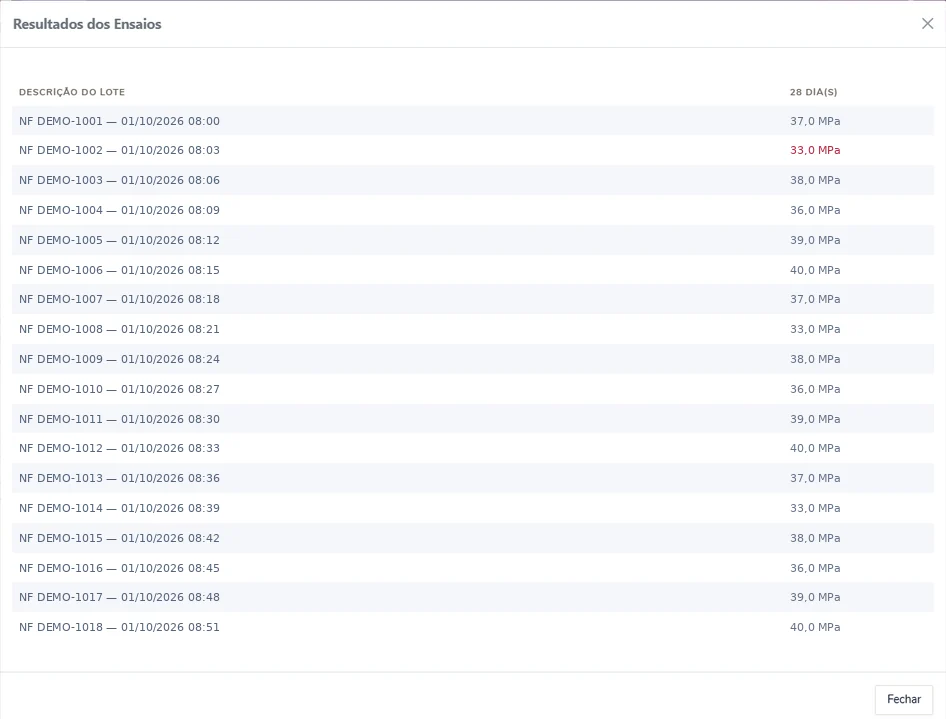Click the 39,0 MPa result for DEMO-1011
This screenshot has width=946, height=719.
tap(815, 419)
